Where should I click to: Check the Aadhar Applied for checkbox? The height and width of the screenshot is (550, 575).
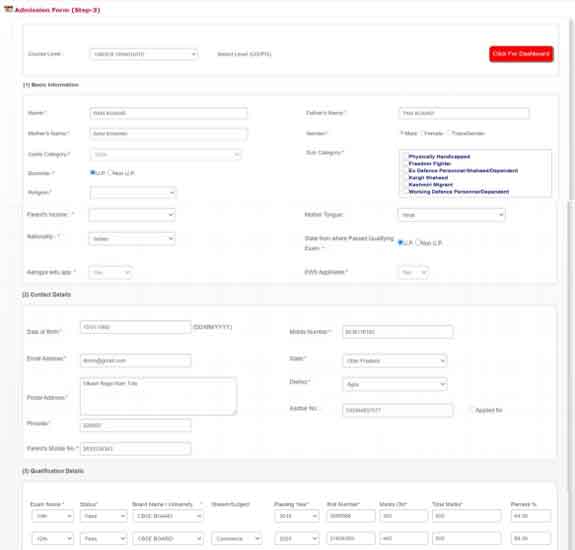pyautogui.click(x=472, y=410)
